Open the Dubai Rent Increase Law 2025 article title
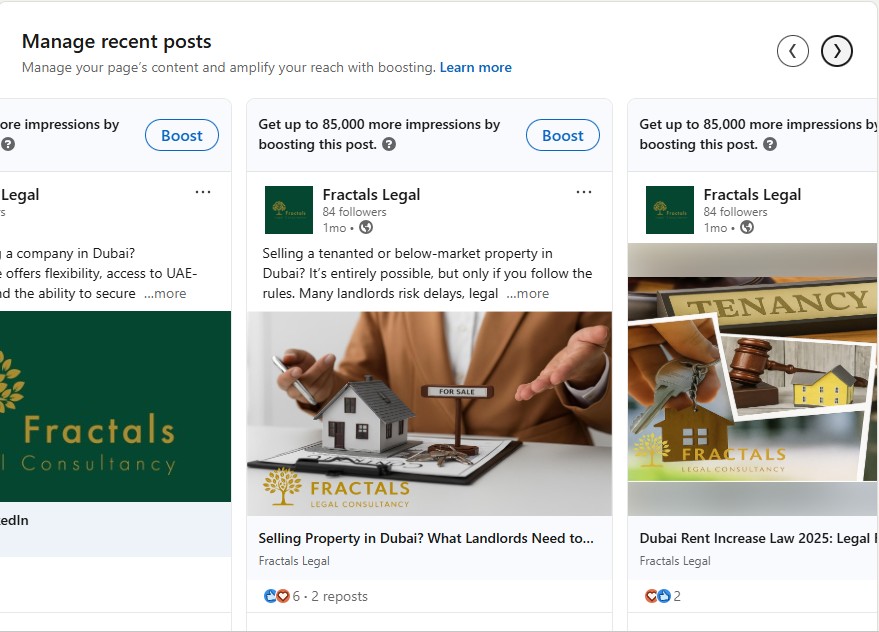Image resolution: width=879 pixels, height=632 pixels. pyautogui.click(x=755, y=538)
